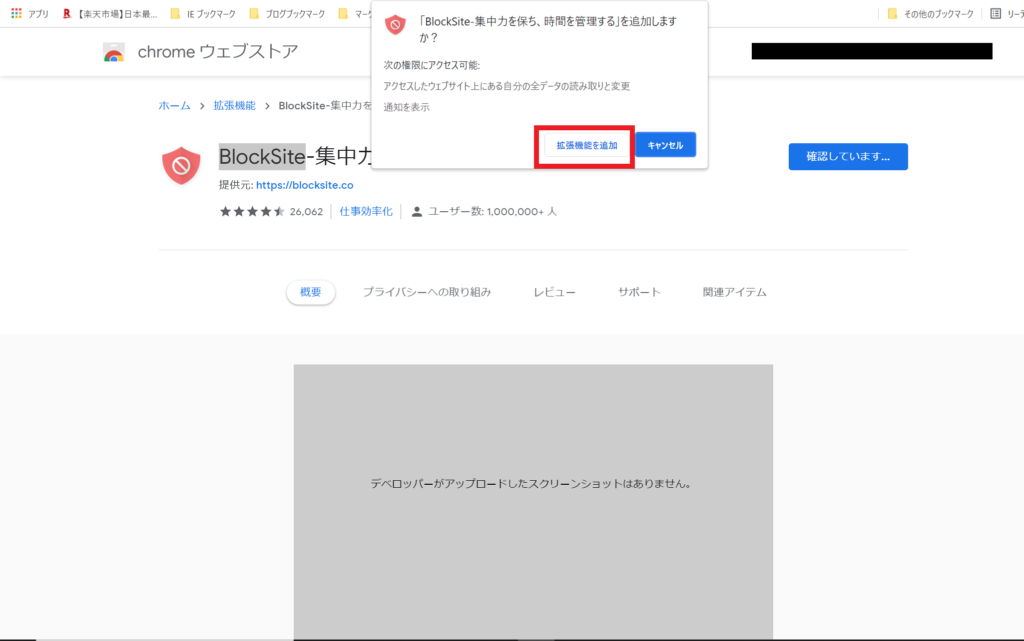
Task: Click the 確認しています... blue button
Action: (848, 157)
